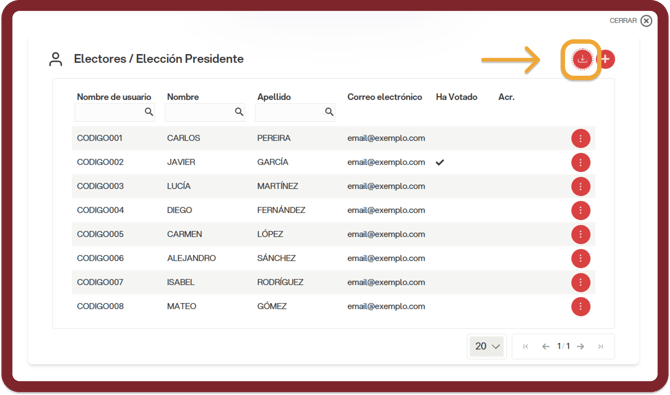The image size is (670, 395).
Task: Click the Nombre de usuario search field
Action: (115, 112)
